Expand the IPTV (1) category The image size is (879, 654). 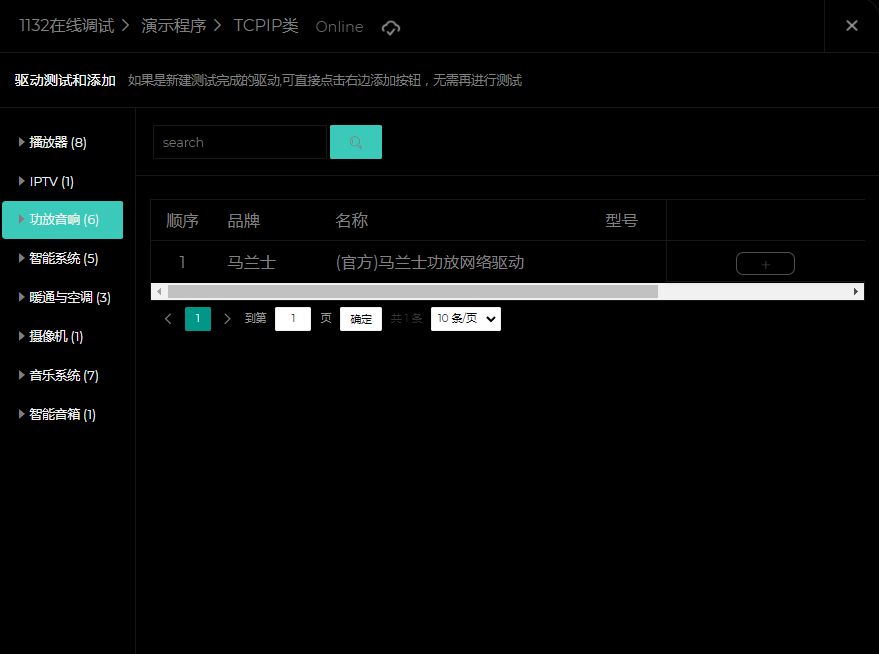(51, 181)
